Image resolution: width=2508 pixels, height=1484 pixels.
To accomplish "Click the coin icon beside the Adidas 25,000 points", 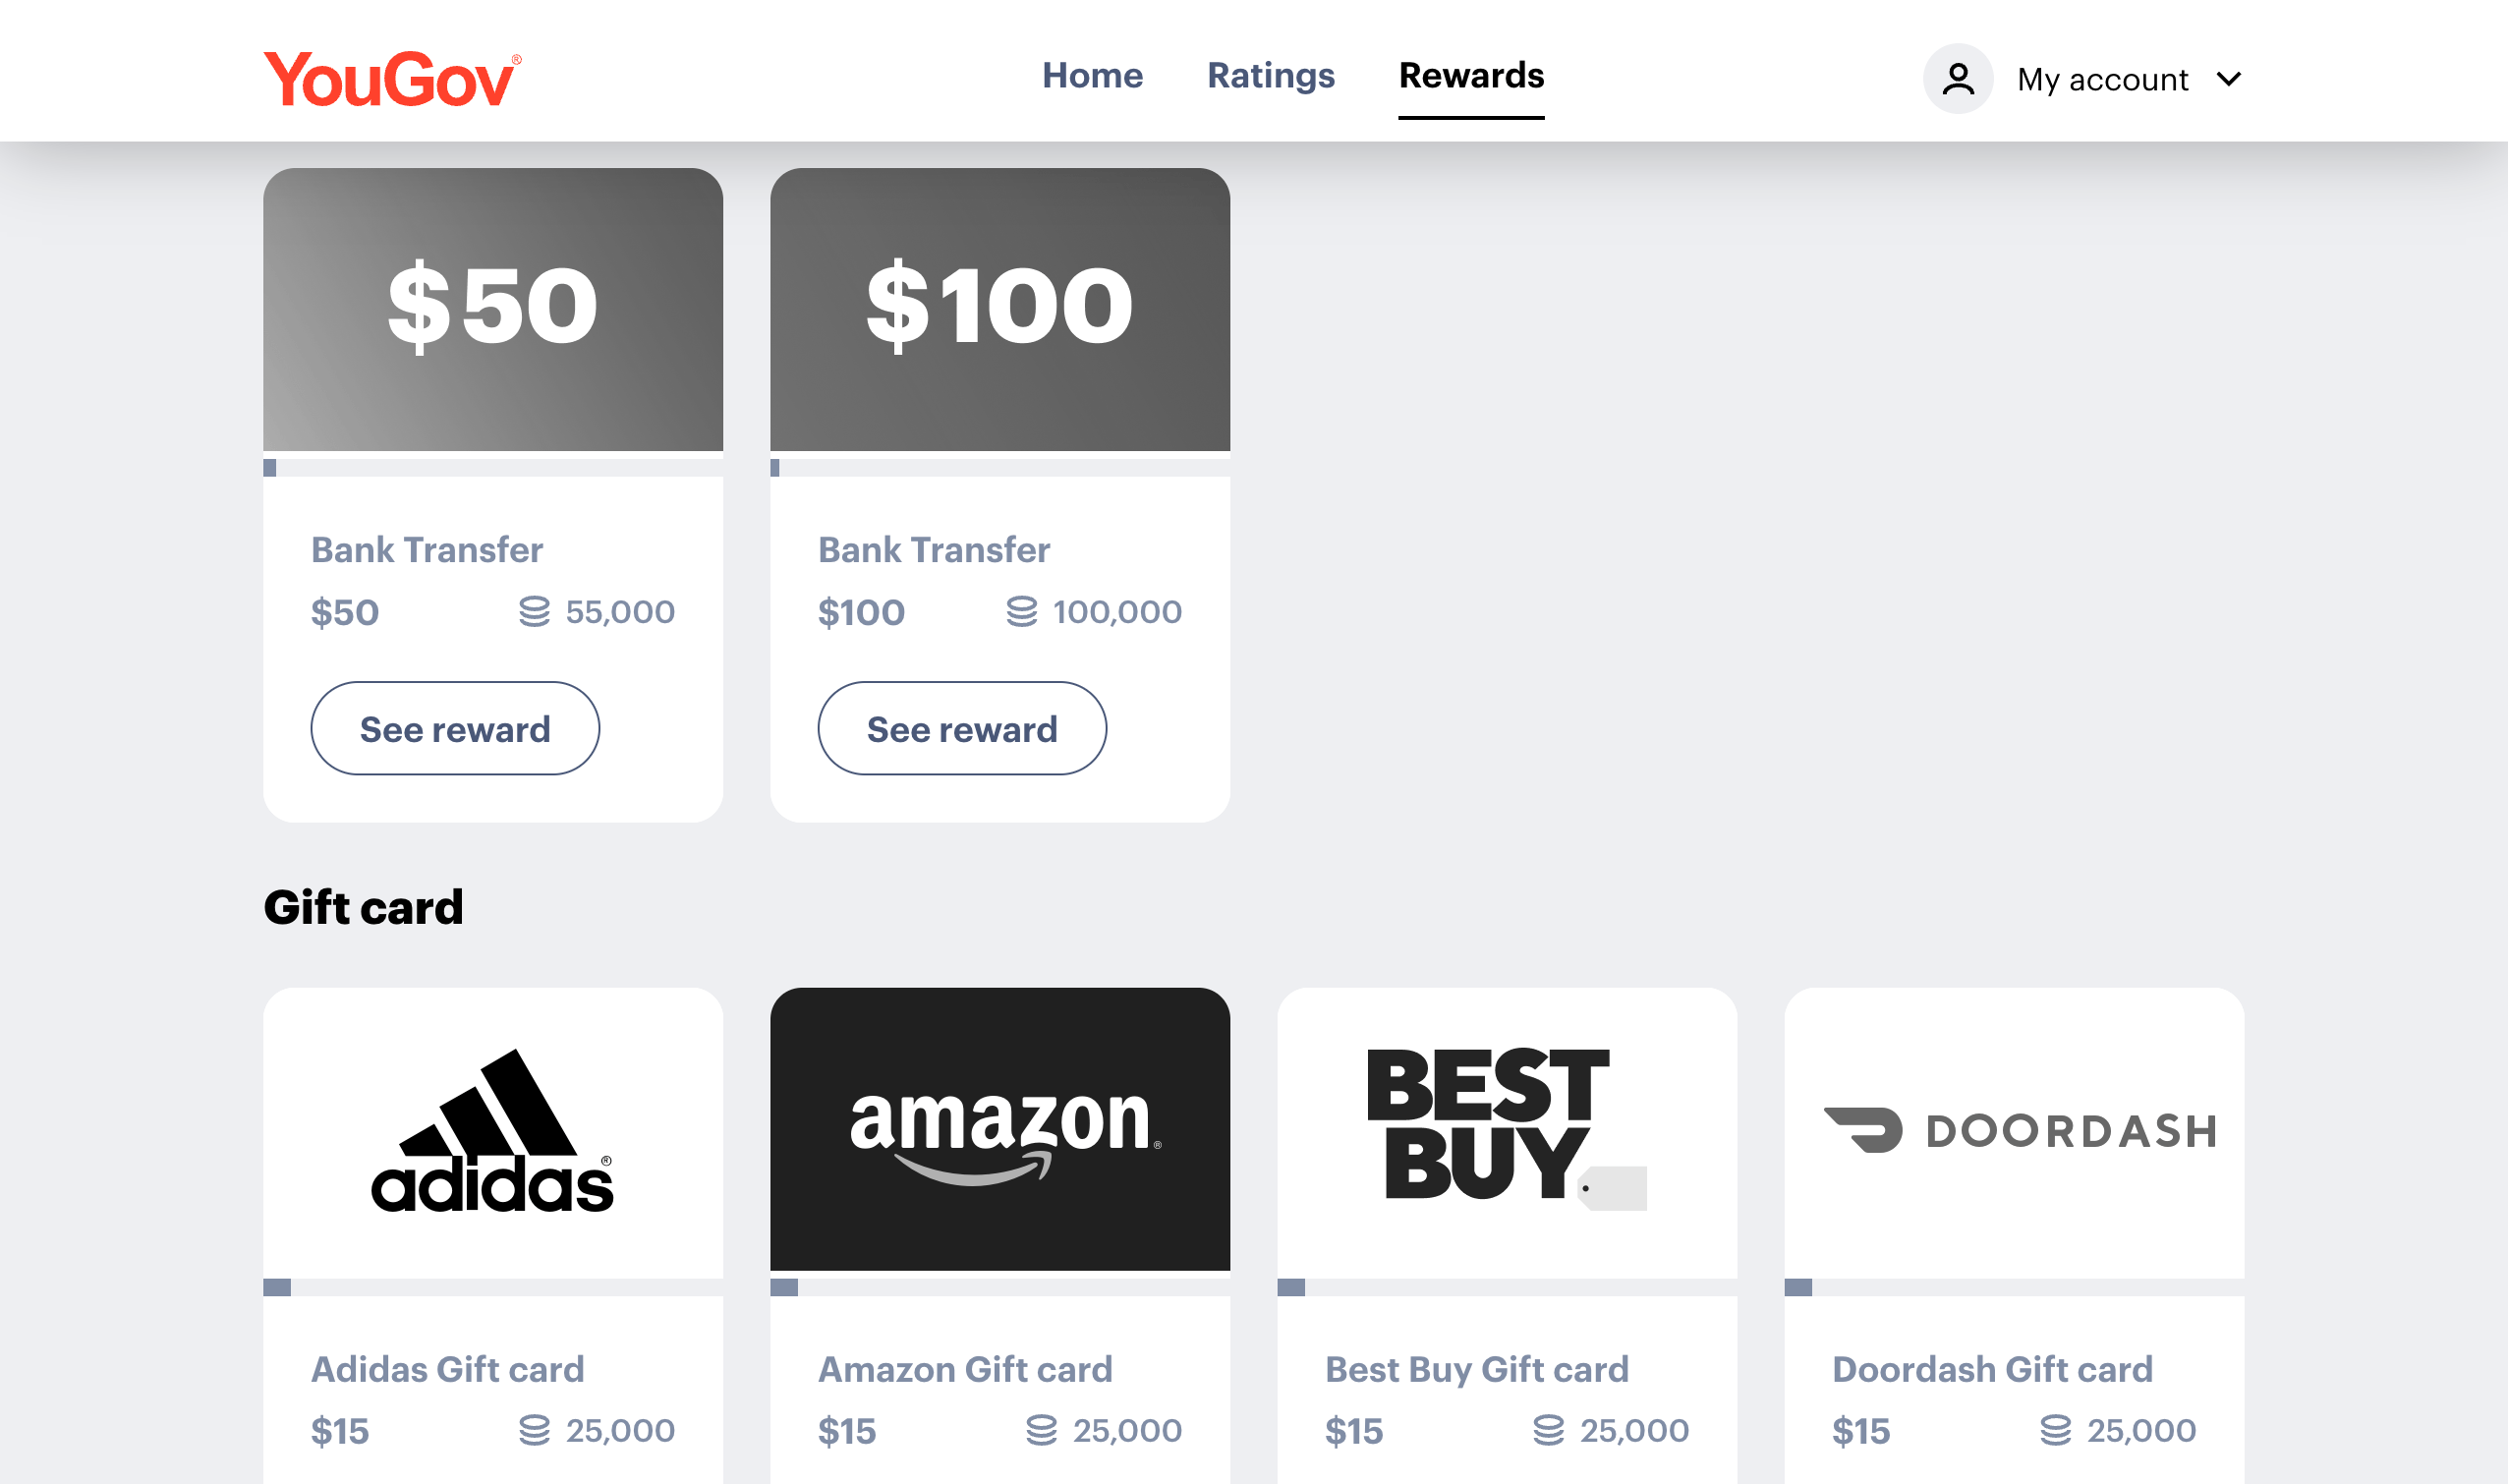I will click(536, 1430).
